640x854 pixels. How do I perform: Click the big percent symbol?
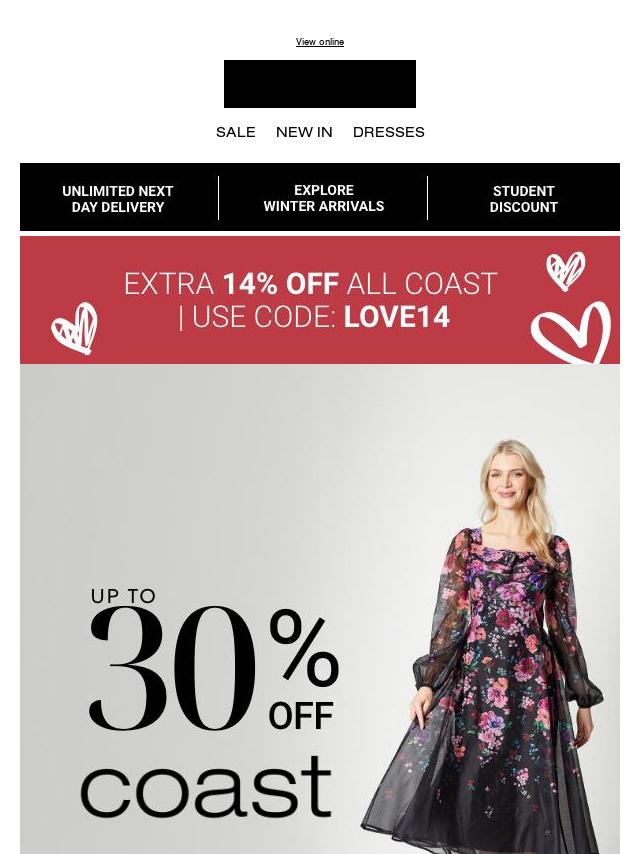[x=303, y=648]
